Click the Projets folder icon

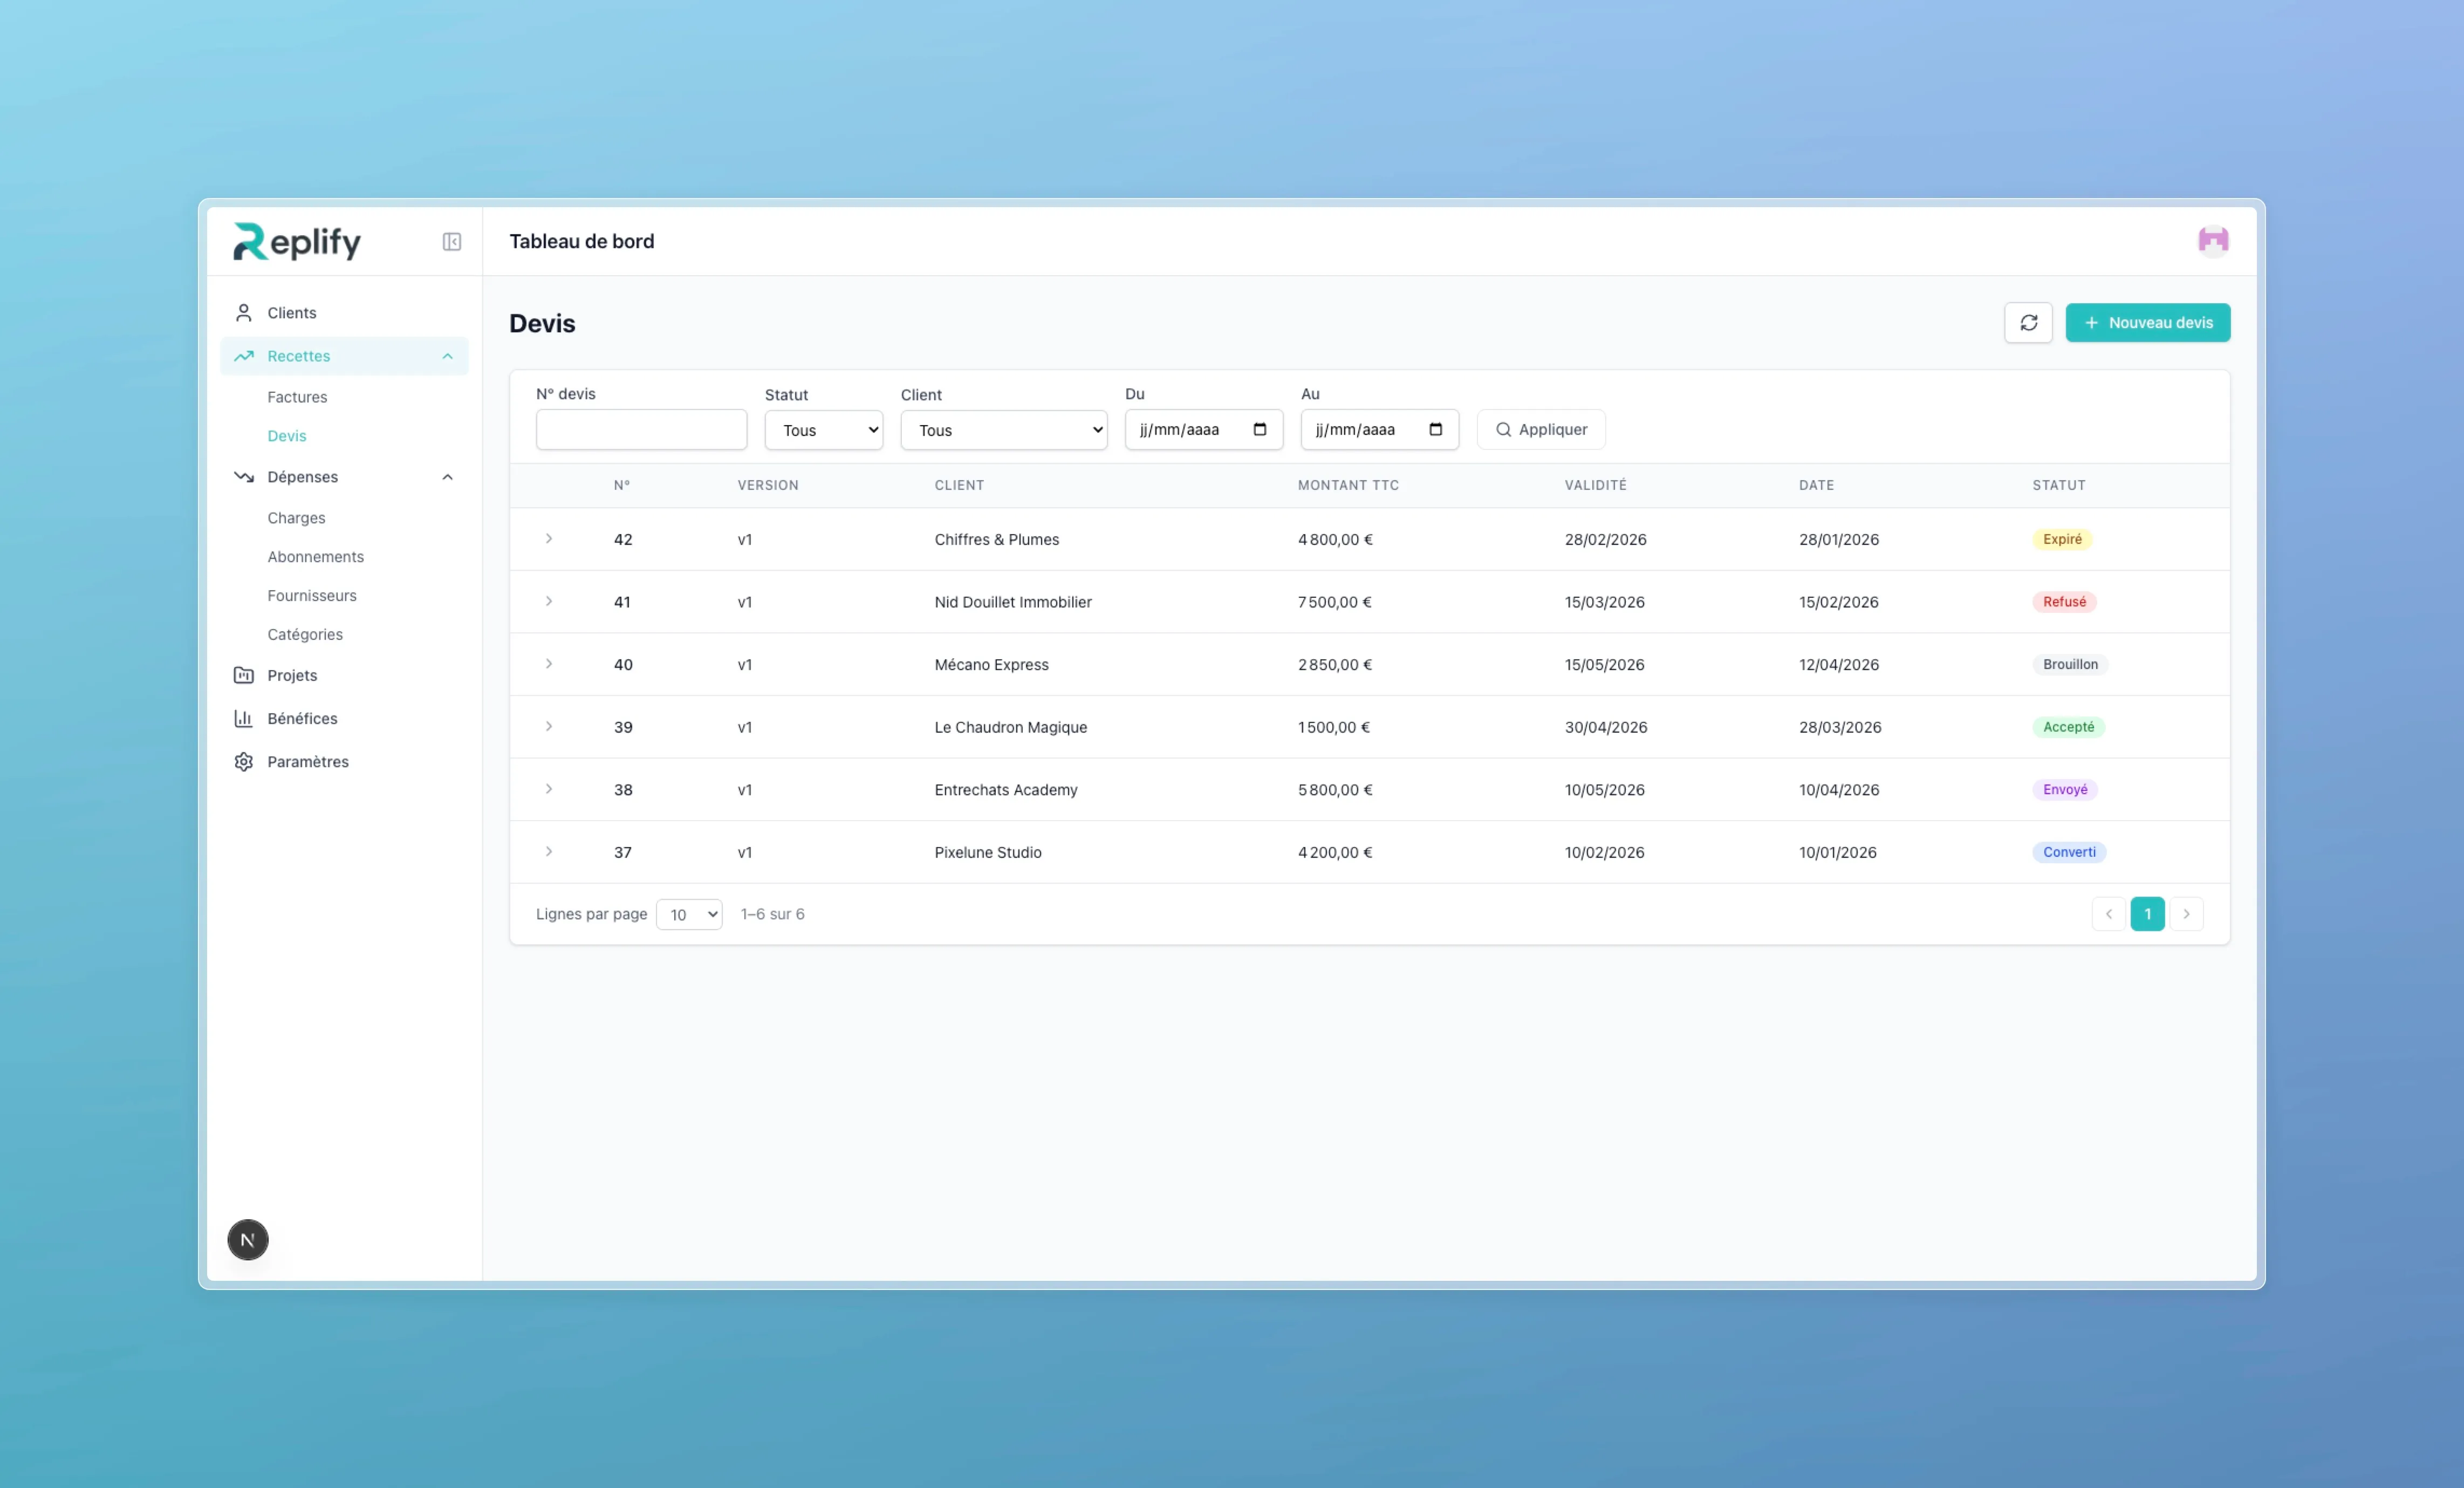(243, 675)
